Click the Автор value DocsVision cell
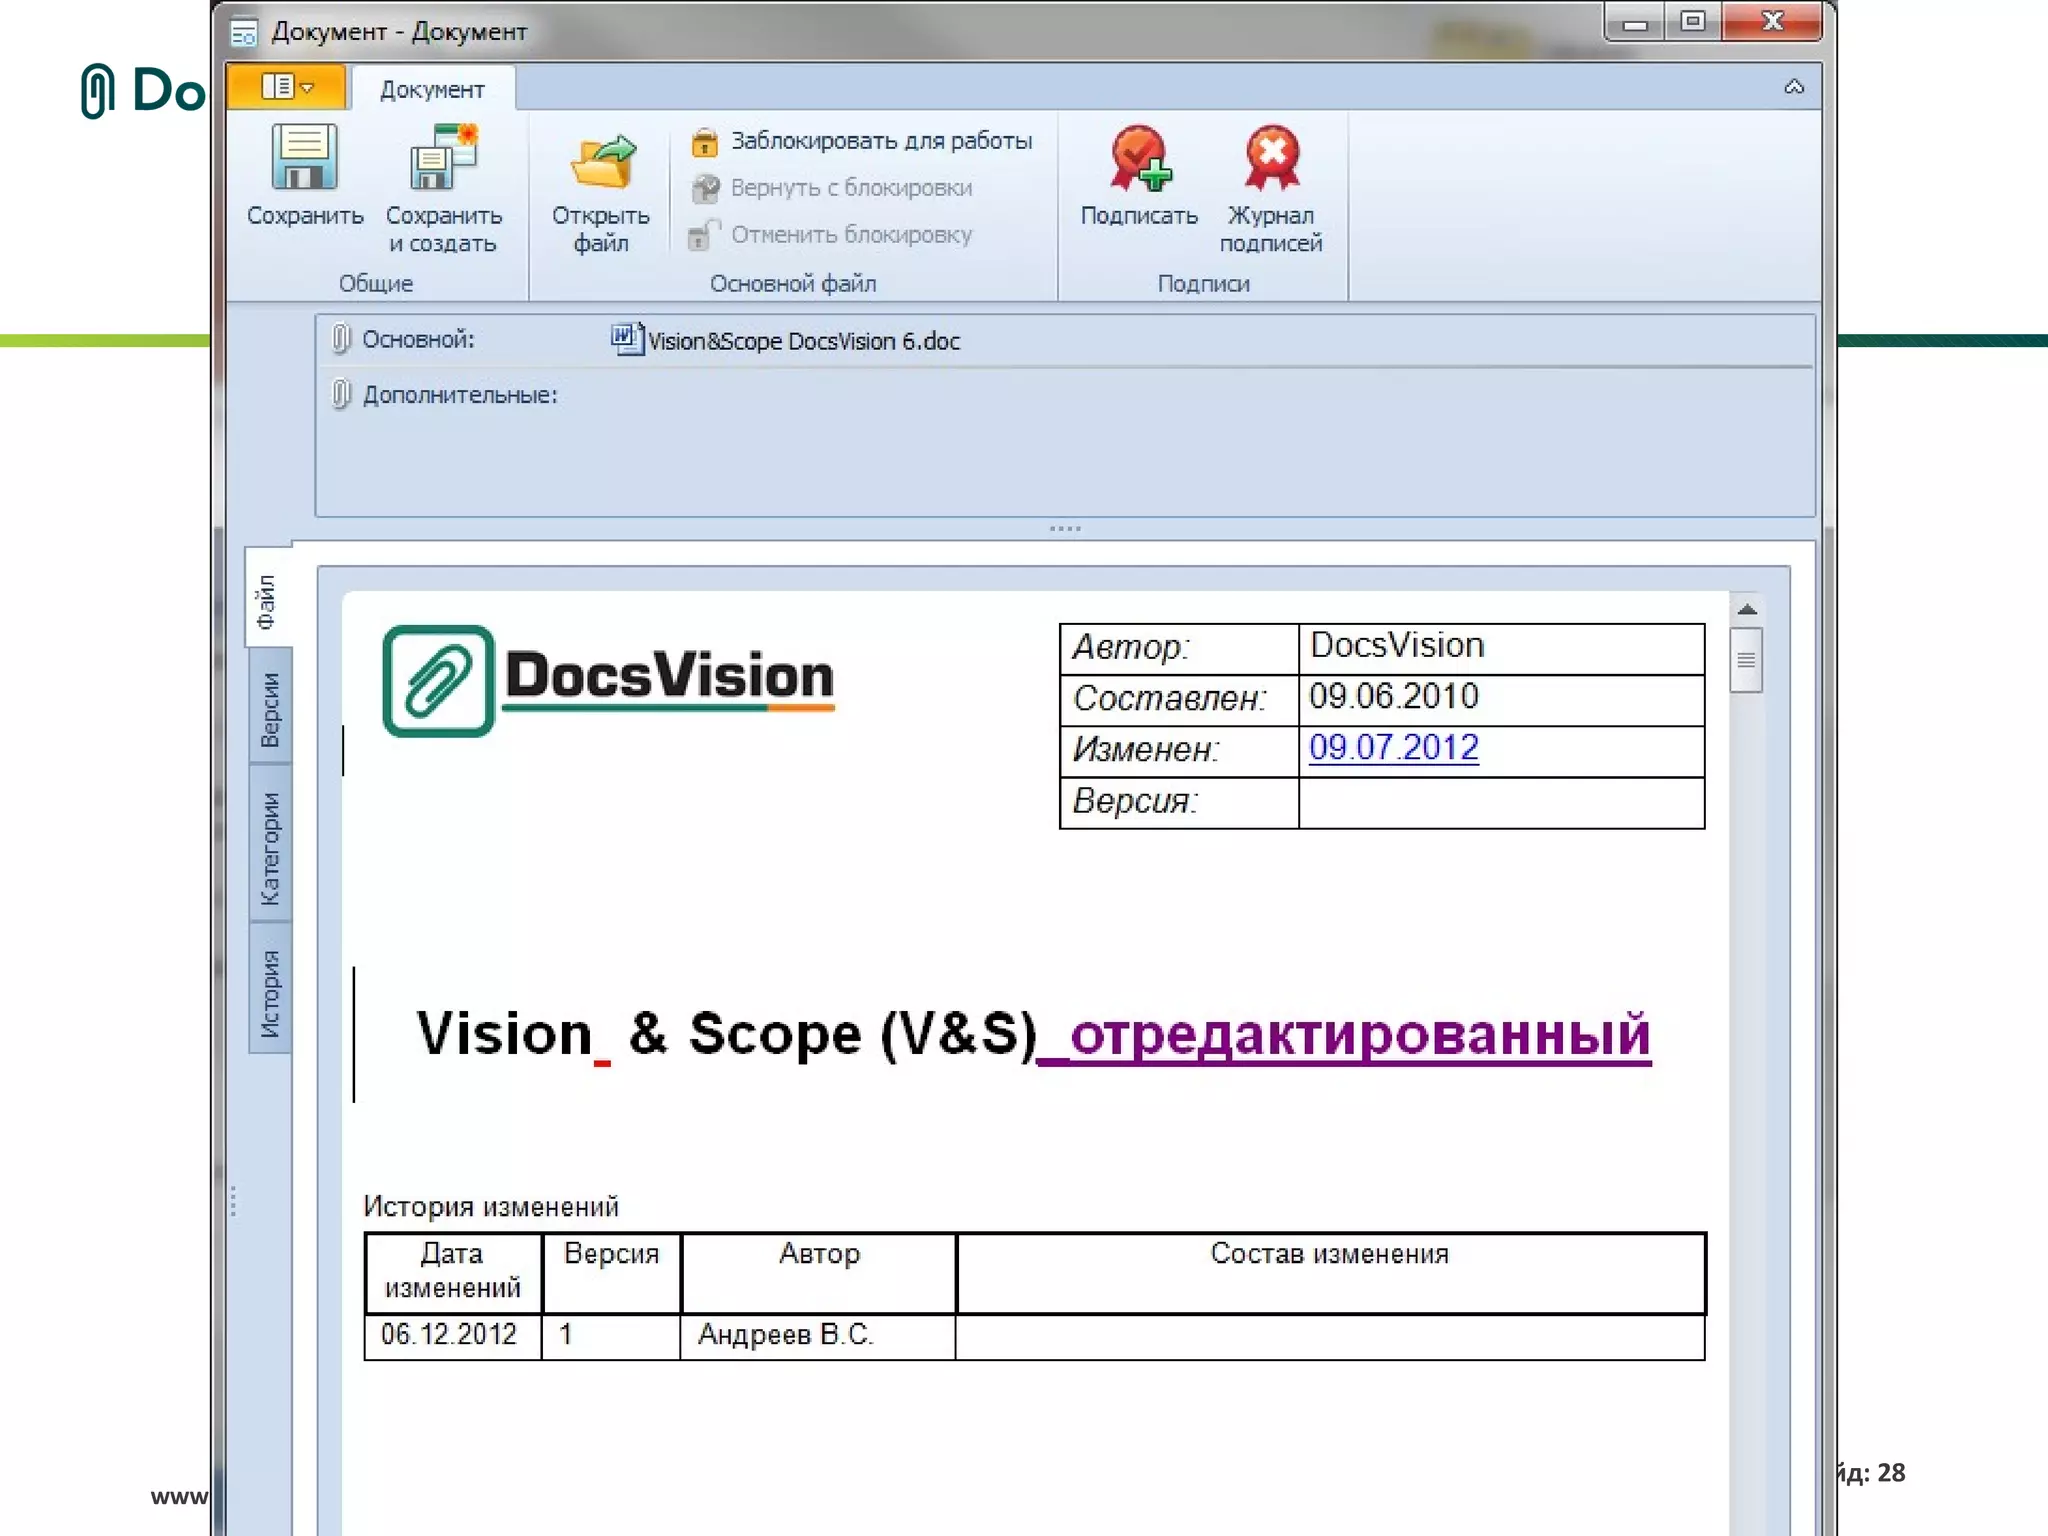 [1501, 648]
